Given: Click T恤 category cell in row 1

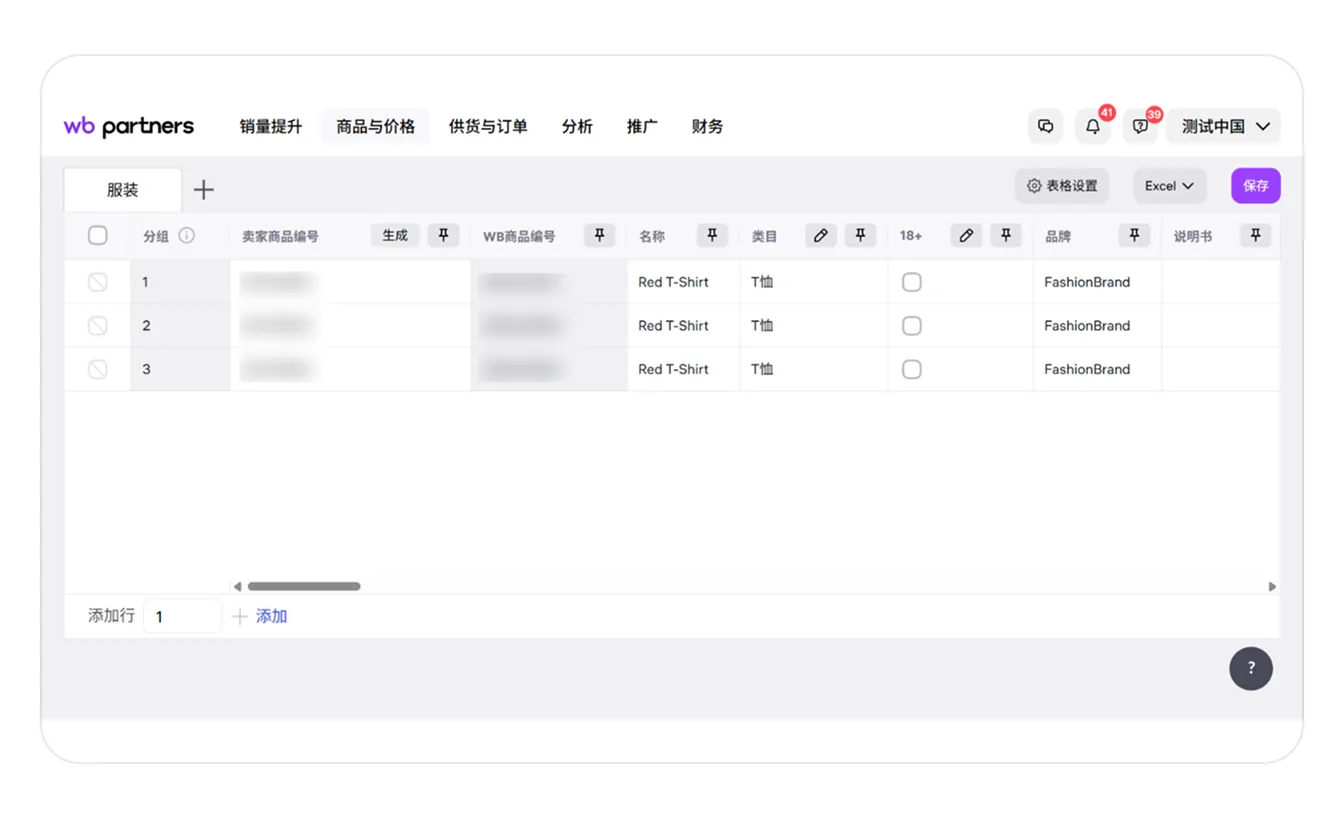Looking at the screenshot, I should 814,282.
